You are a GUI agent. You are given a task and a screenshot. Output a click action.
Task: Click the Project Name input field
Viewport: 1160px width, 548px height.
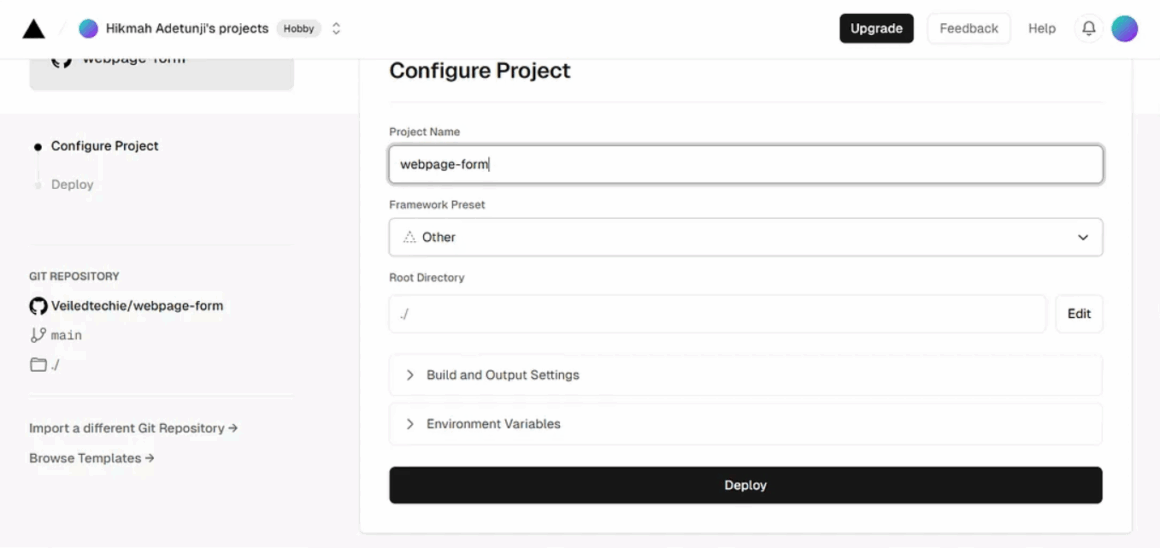746,164
